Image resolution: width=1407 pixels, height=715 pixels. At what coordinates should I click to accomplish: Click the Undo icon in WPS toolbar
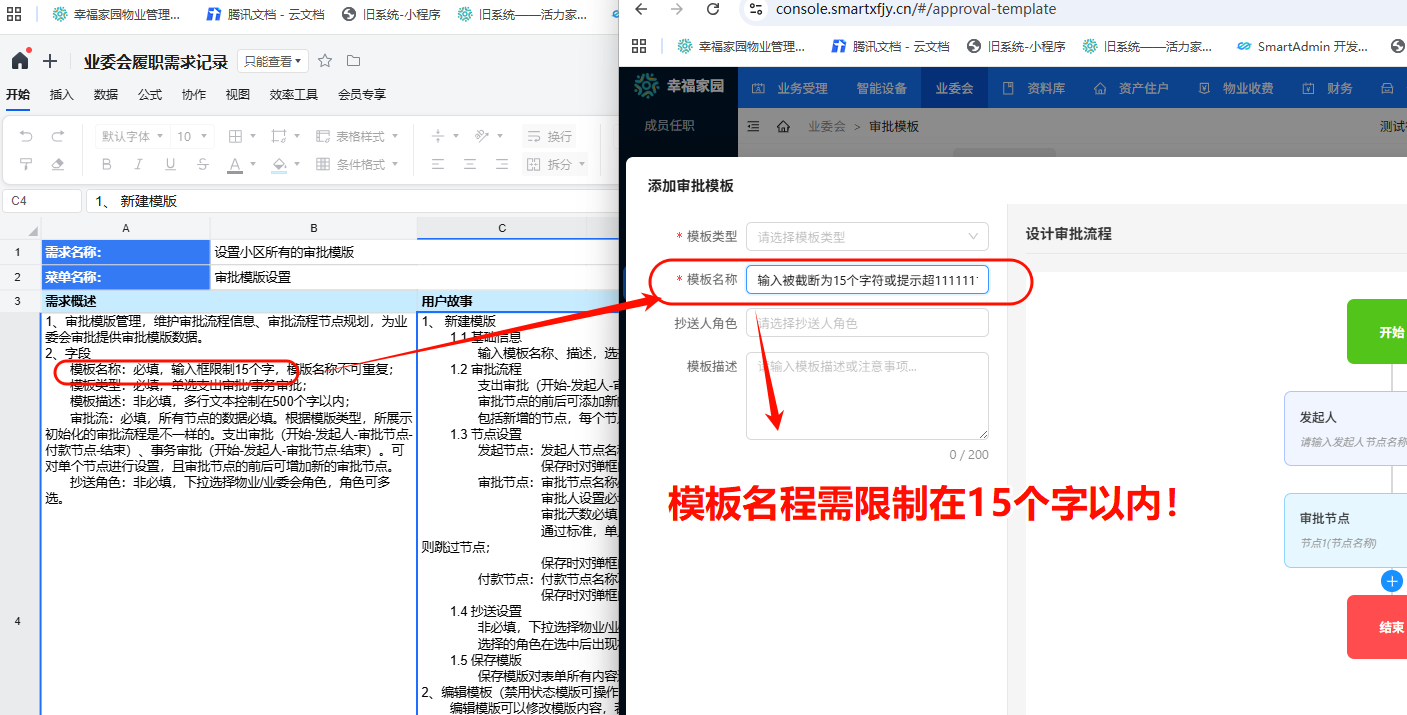[x=26, y=137]
